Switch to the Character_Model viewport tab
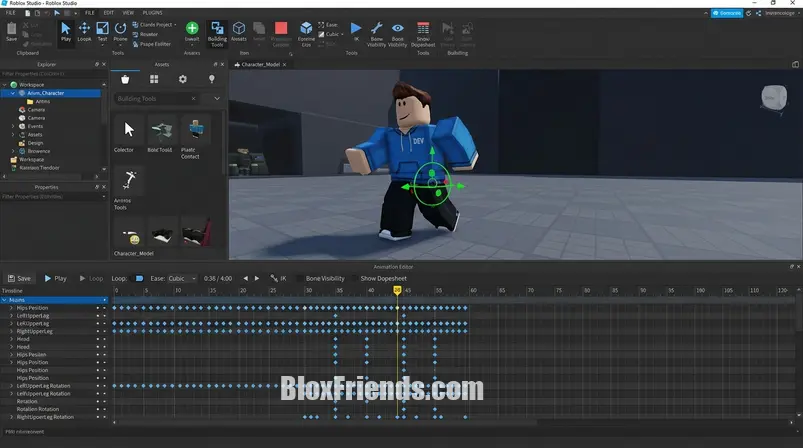The image size is (803, 448). [261, 64]
